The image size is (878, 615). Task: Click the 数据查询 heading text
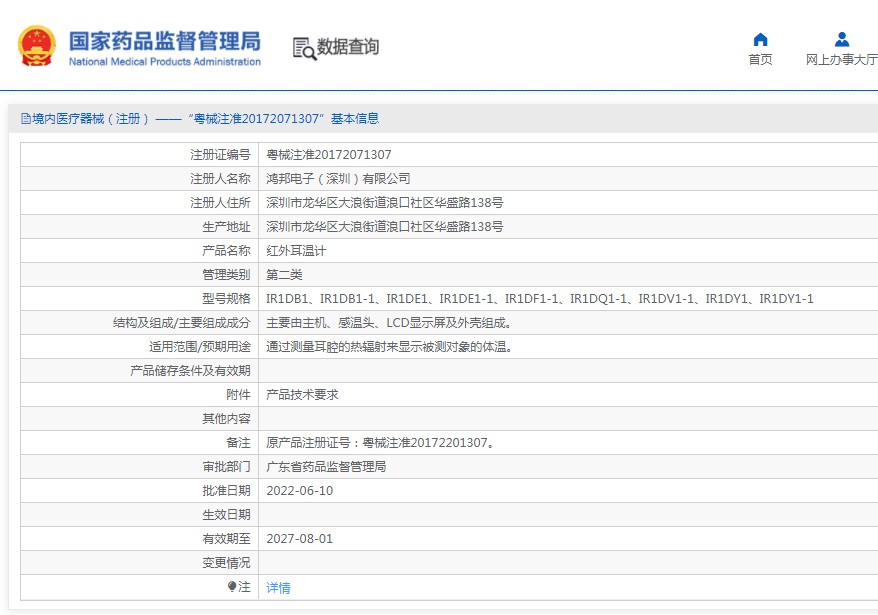[348, 46]
